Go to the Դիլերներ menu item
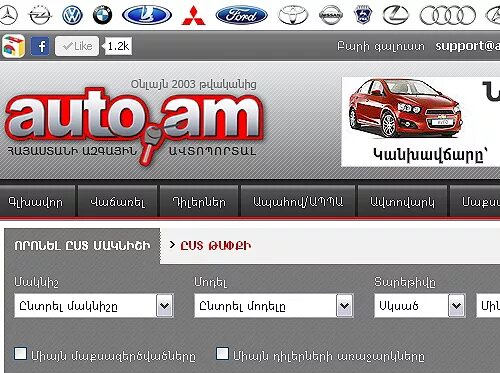The height and width of the screenshot is (373, 500). 199,202
